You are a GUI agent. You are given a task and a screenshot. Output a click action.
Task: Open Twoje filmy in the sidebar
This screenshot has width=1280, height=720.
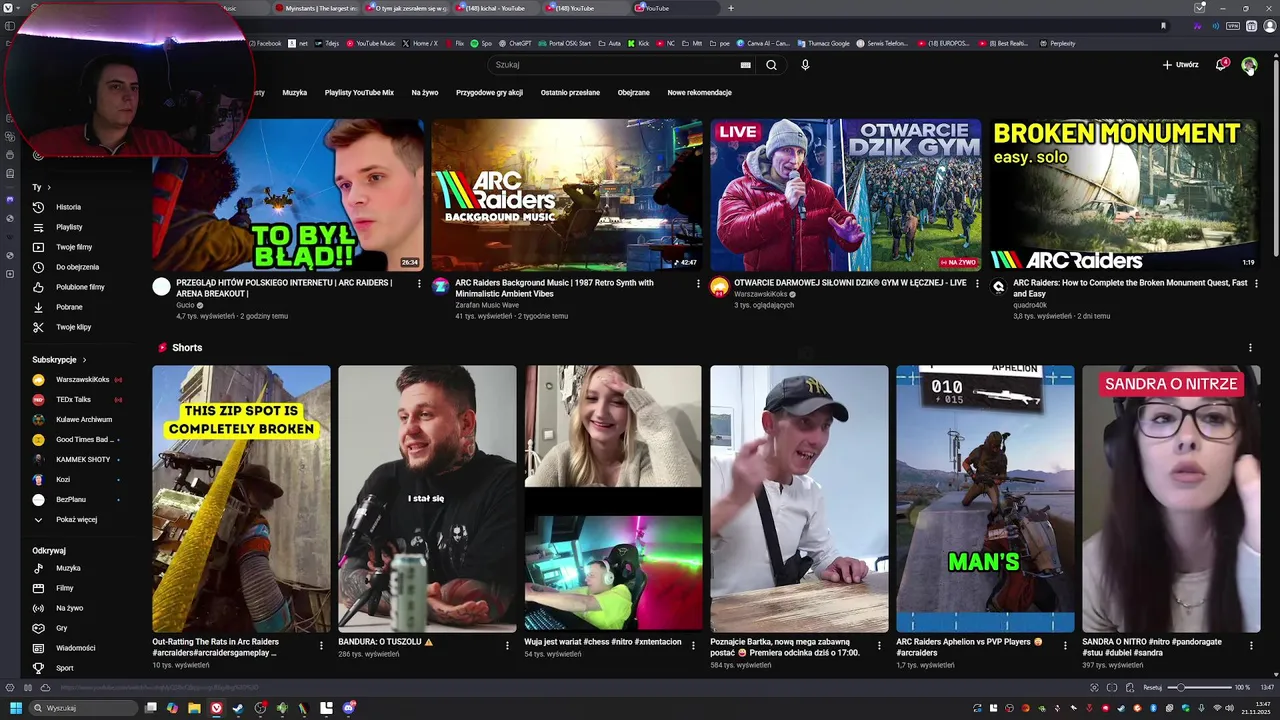[x=74, y=247]
